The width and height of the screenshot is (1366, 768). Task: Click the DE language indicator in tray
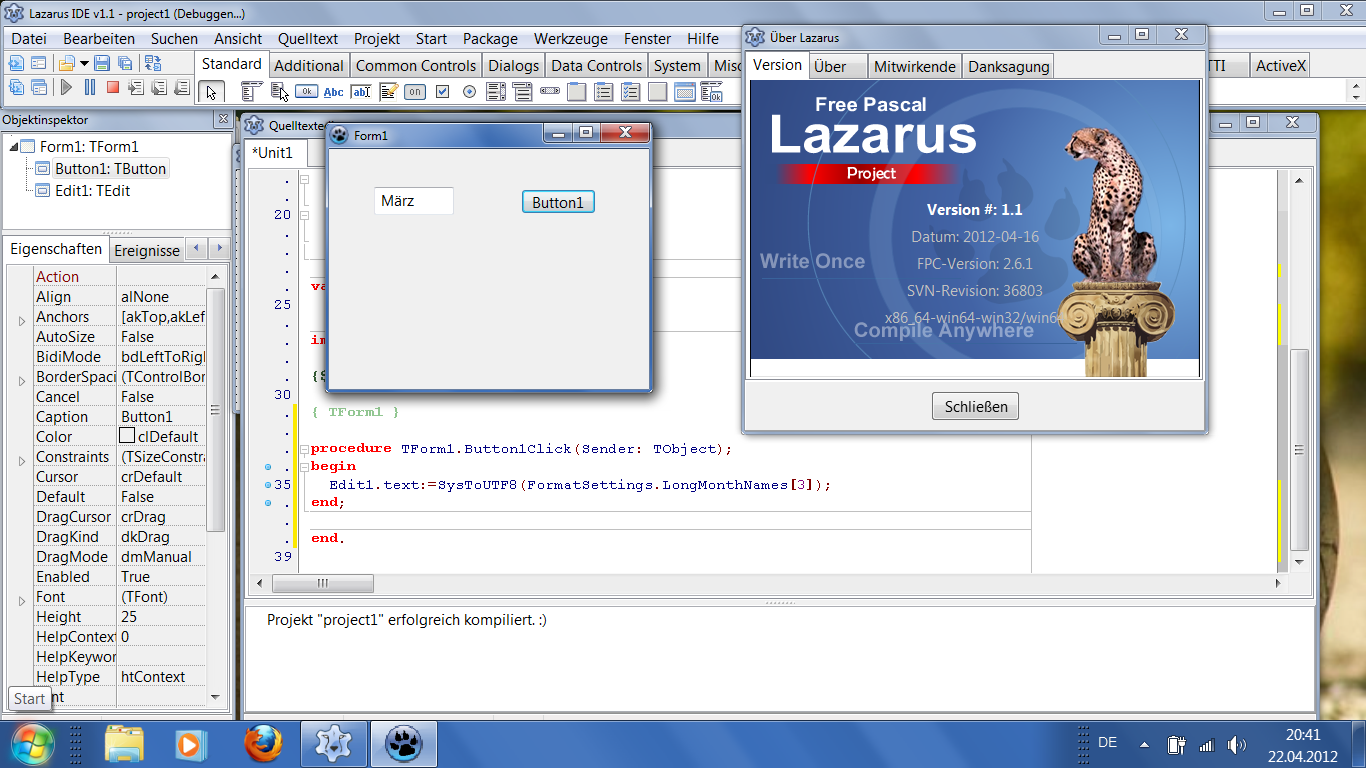pyautogui.click(x=1107, y=742)
